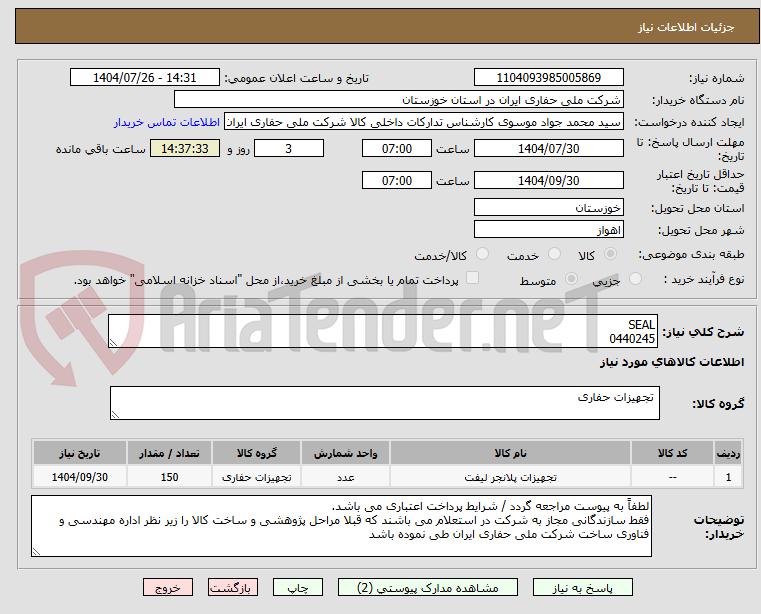Screen dimensions: 761x614
Task: Click the ایجاد کننده درخواست field
Action: click(424, 122)
